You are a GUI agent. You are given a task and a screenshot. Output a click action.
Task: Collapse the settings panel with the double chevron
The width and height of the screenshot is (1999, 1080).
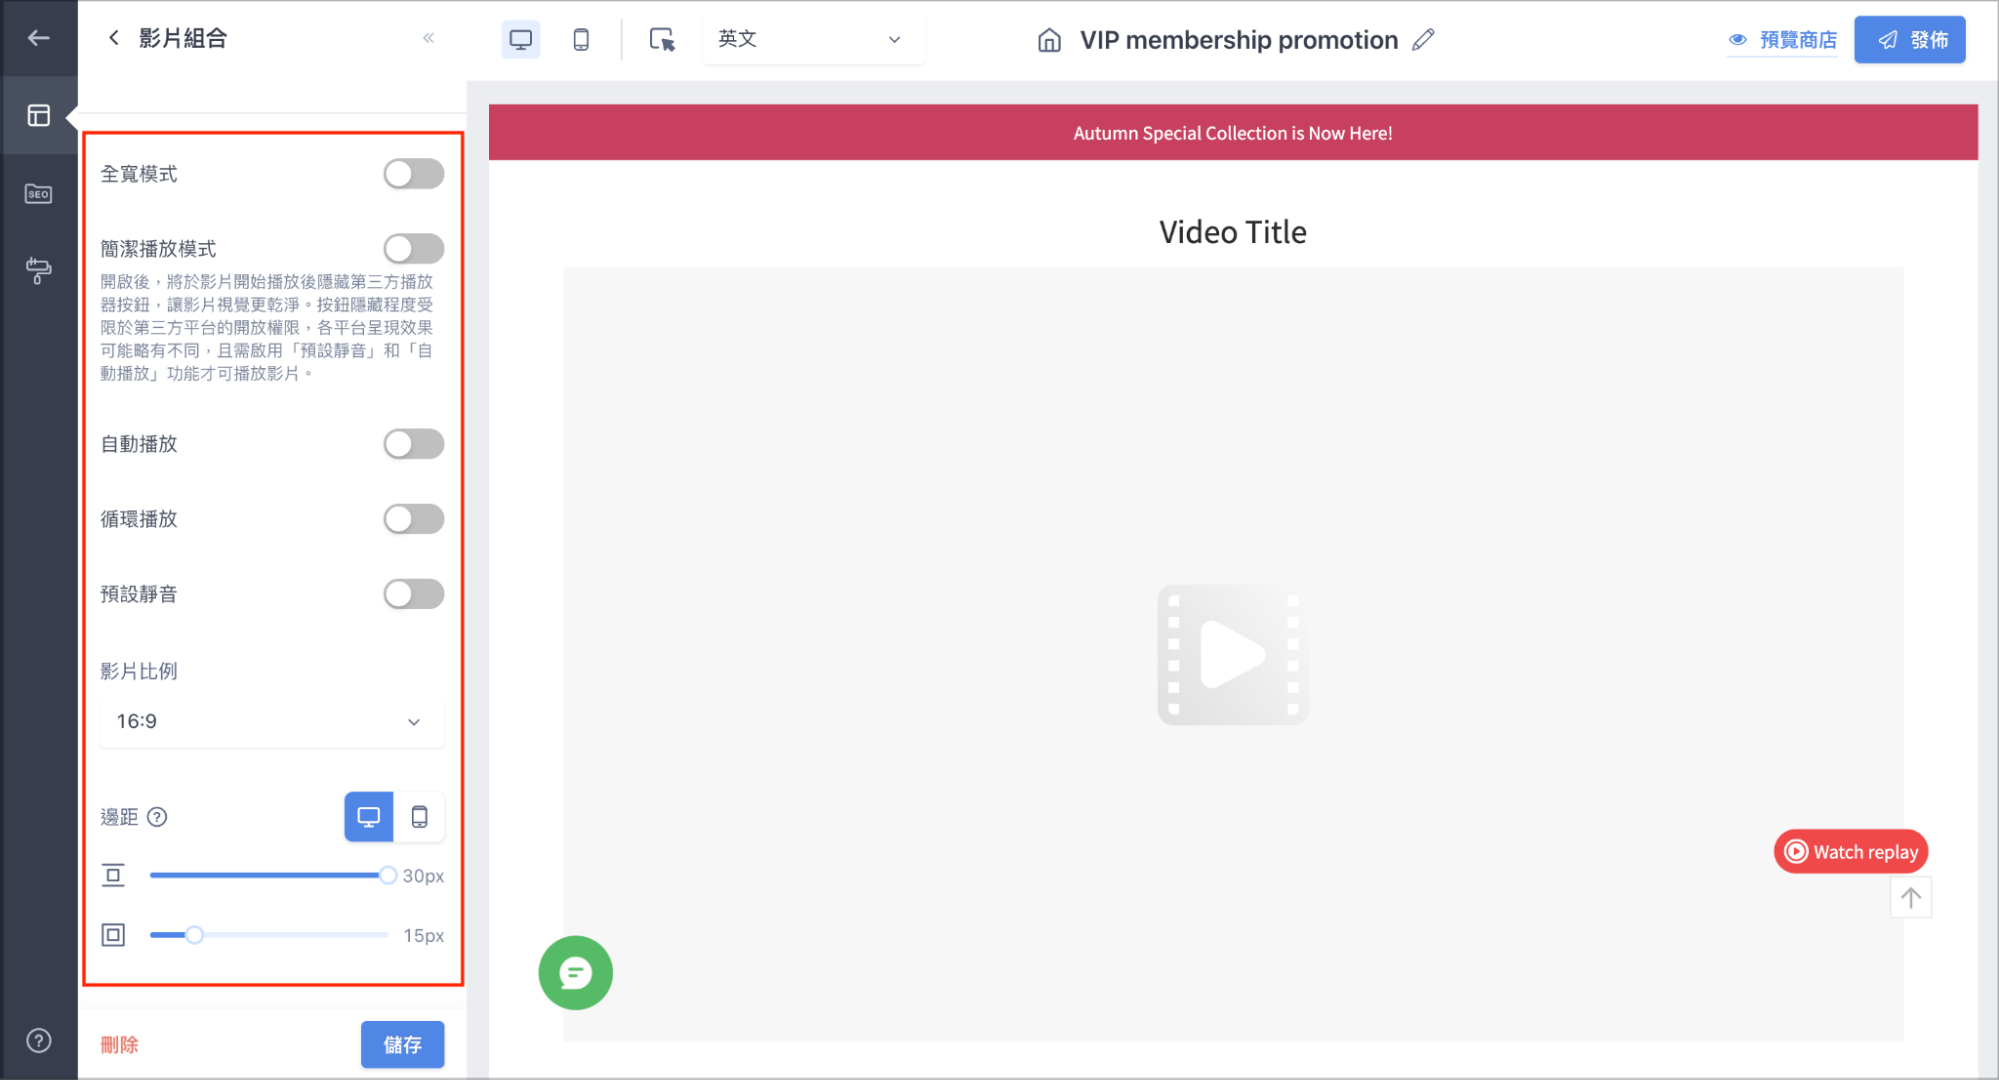[x=428, y=38]
